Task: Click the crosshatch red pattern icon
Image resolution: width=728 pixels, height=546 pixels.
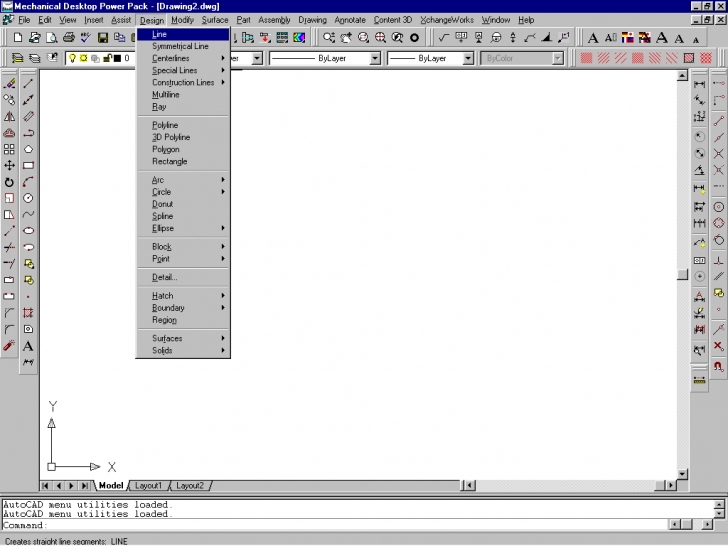Action: [706, 58]
